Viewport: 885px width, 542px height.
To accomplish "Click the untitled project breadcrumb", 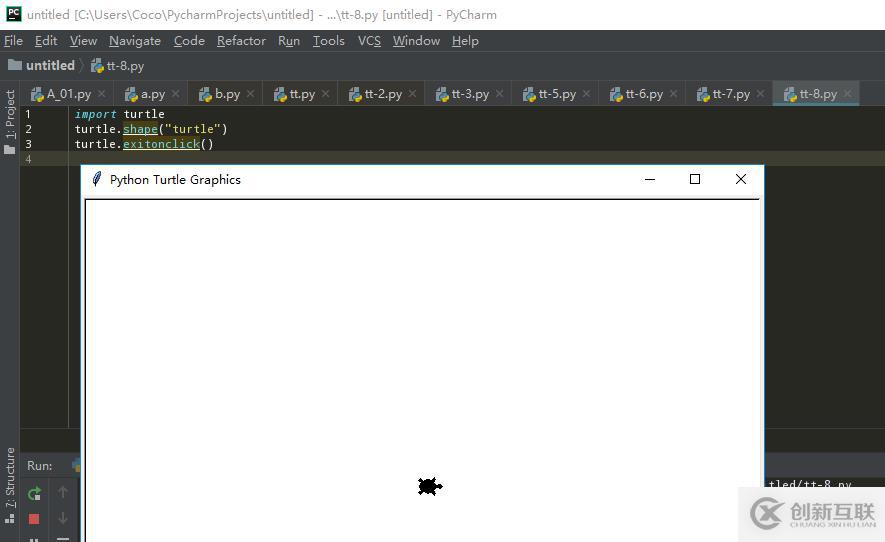I will pos(42,65).
